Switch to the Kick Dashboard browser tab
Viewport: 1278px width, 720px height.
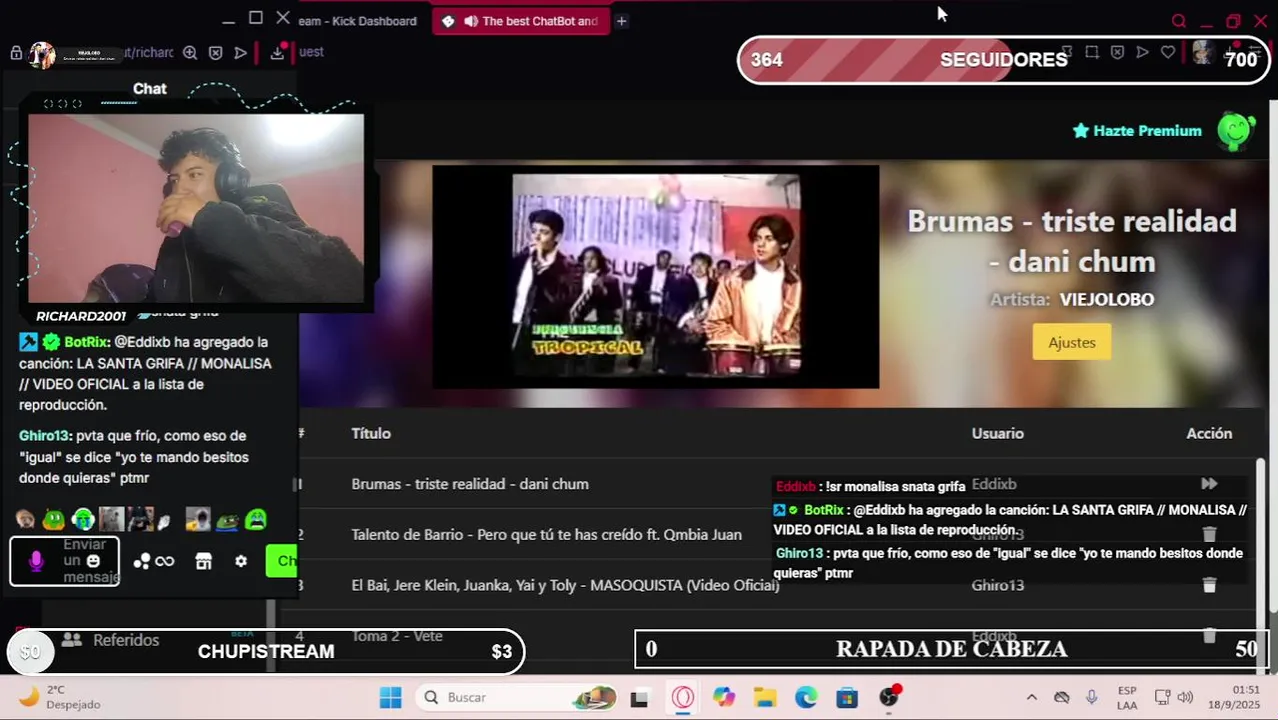pos(357,21)
